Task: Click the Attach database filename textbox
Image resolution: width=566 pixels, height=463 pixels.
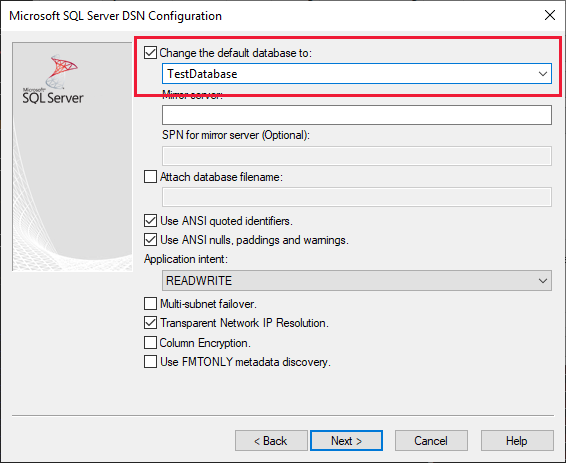Action: pos(357,197)
